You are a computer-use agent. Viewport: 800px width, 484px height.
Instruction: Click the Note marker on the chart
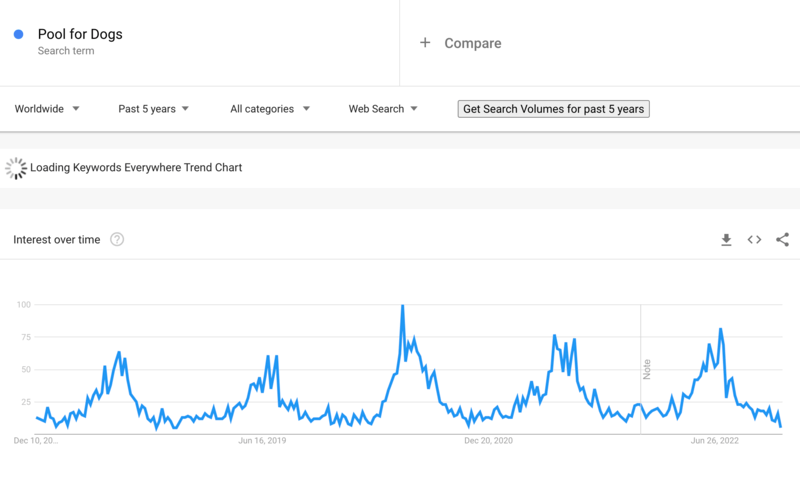[647, 368]
